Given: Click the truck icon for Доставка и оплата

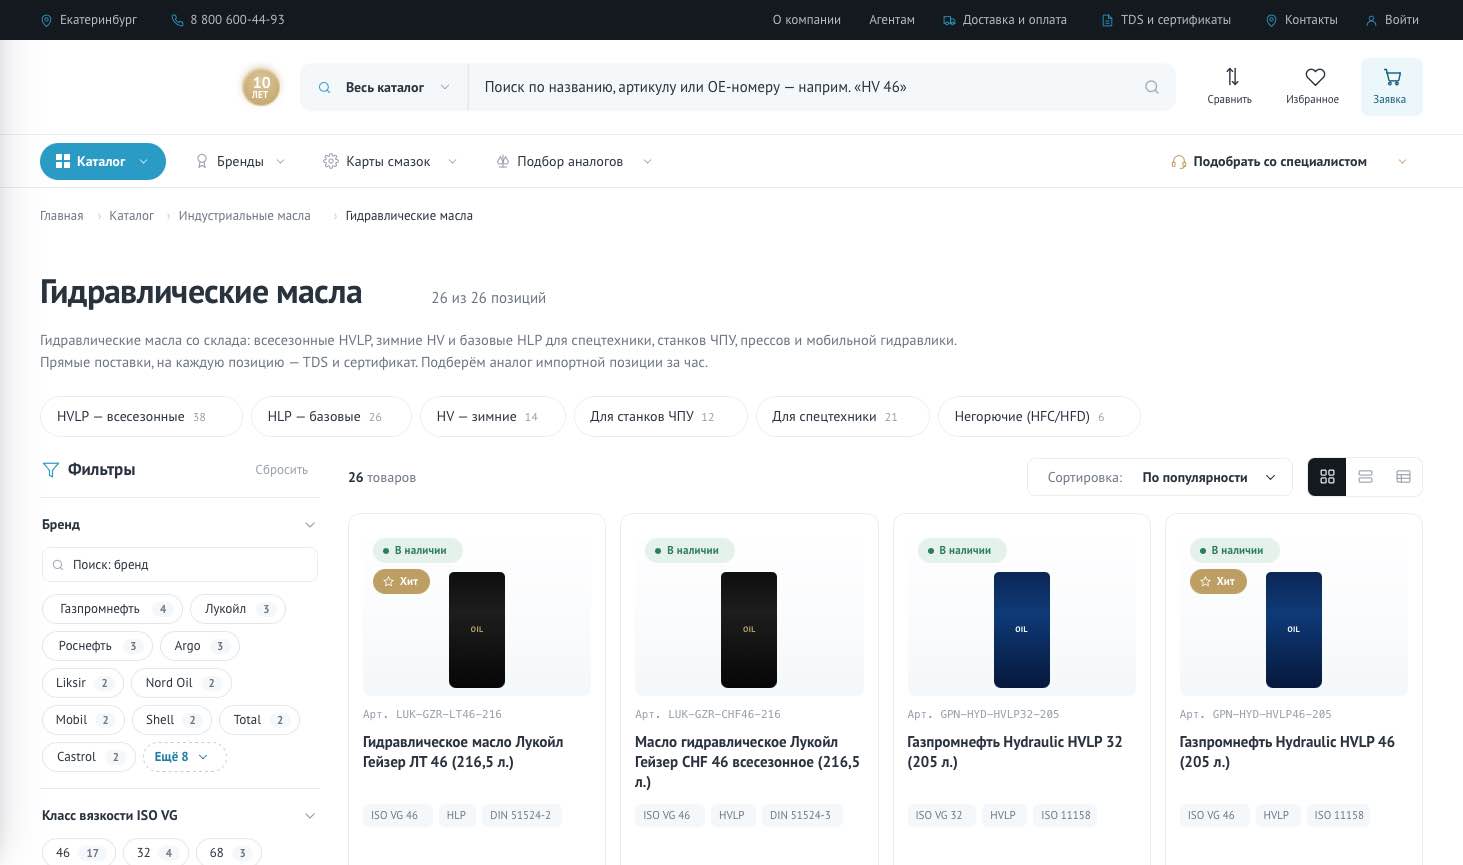Looking at the screenshot, I should click(x=949, y=20).
